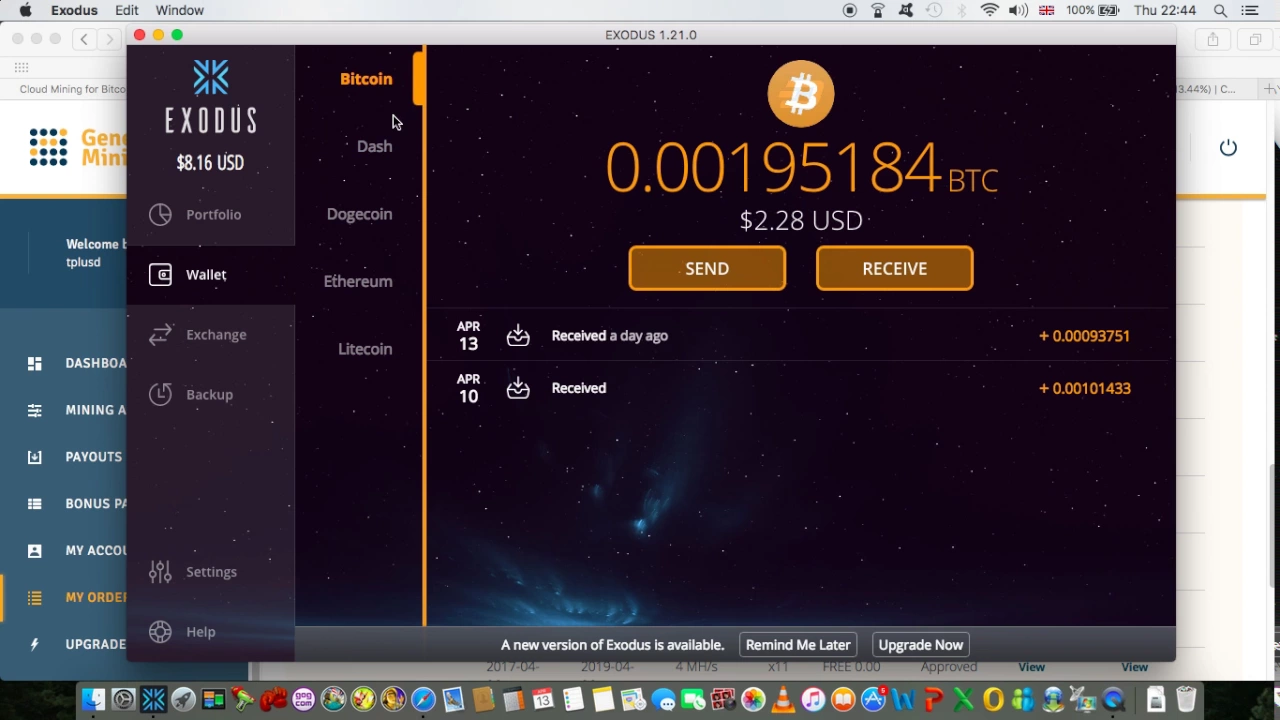The height and width of the screenshot is (720, 1280).
Task: Open Safari from the Dock
Action: 423,699
